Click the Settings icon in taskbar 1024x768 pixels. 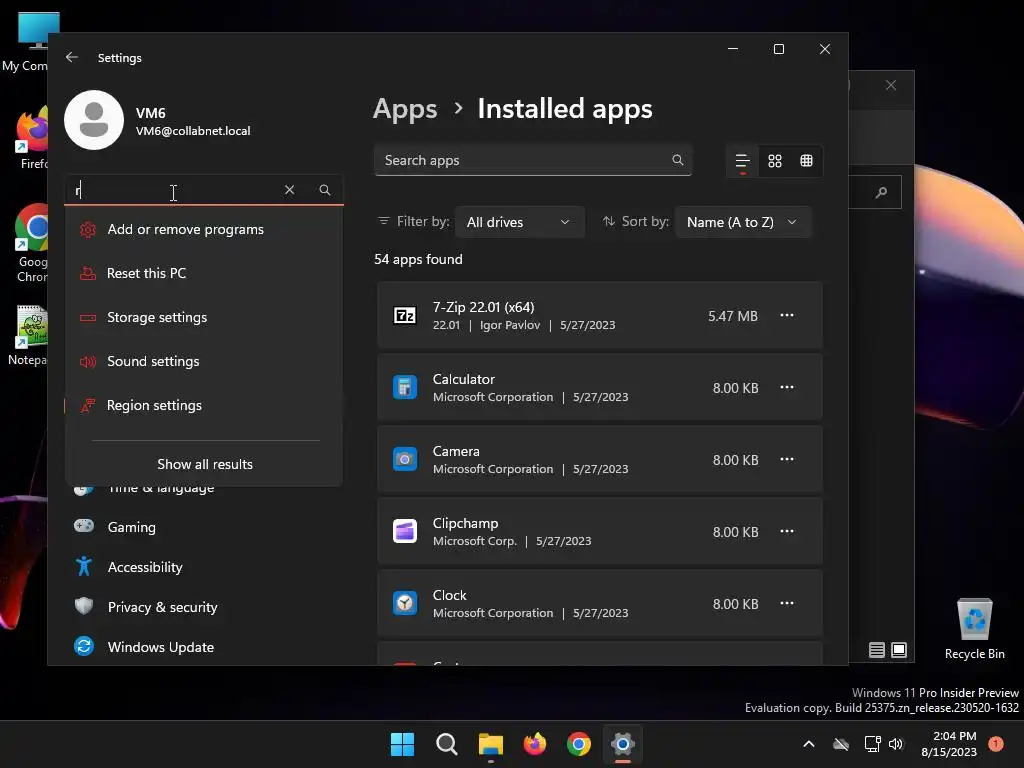(623, 744)
